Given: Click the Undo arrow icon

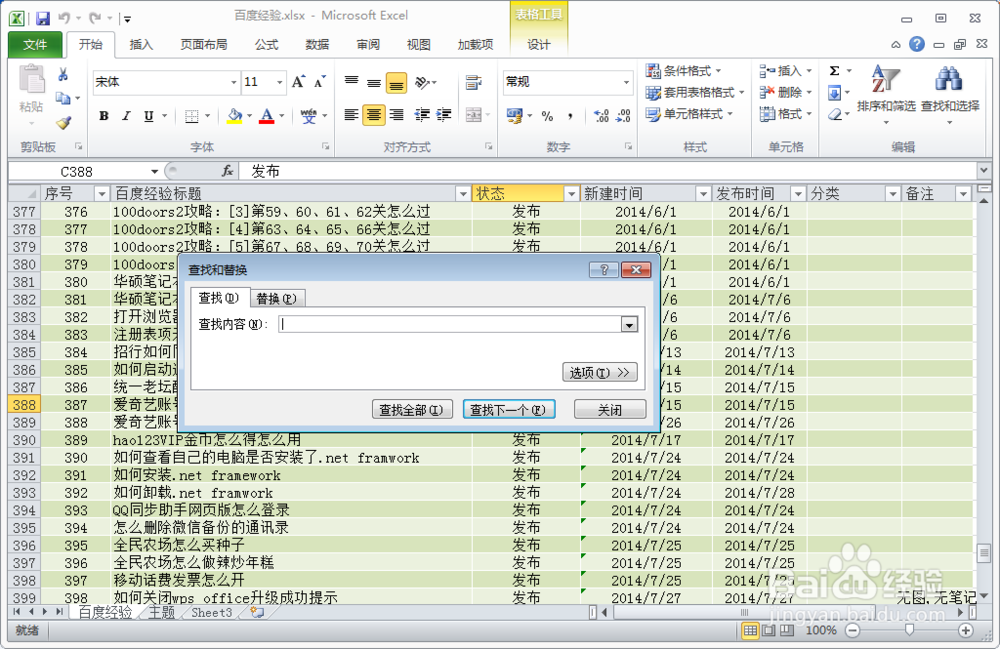Looking at the screenshot, I should (64, 18).
